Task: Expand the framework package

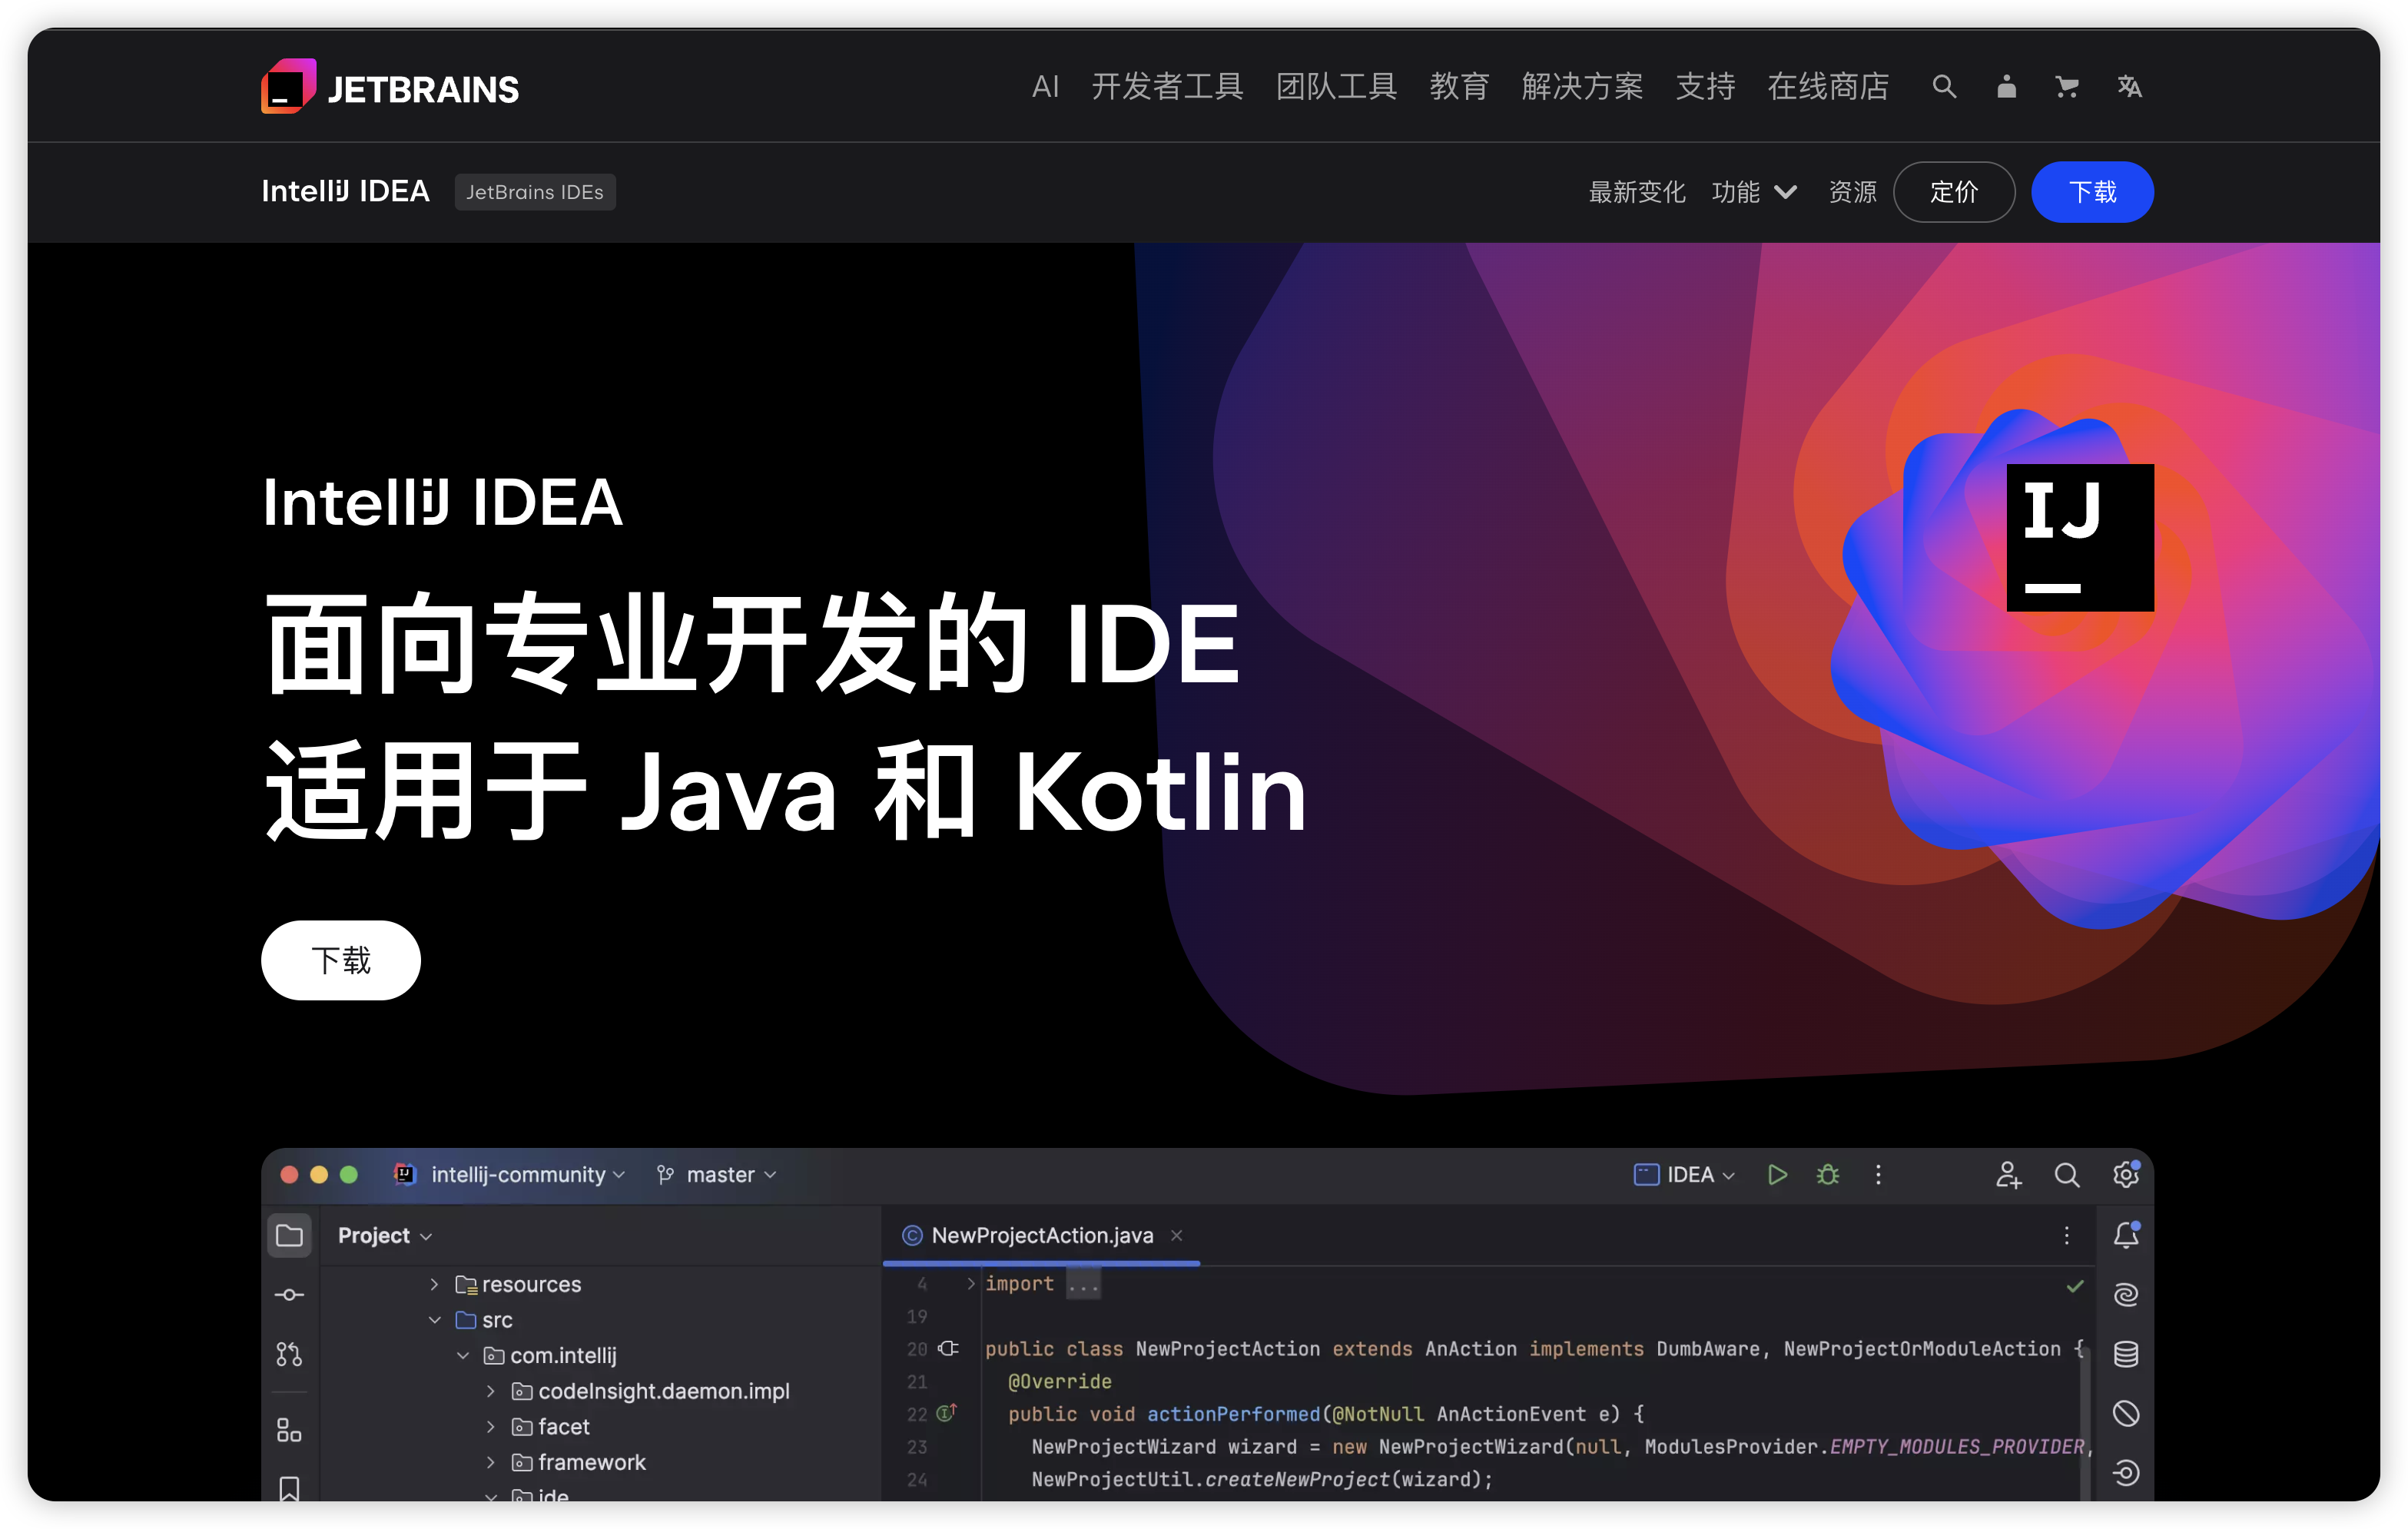Action: [x=491, y=1462]
